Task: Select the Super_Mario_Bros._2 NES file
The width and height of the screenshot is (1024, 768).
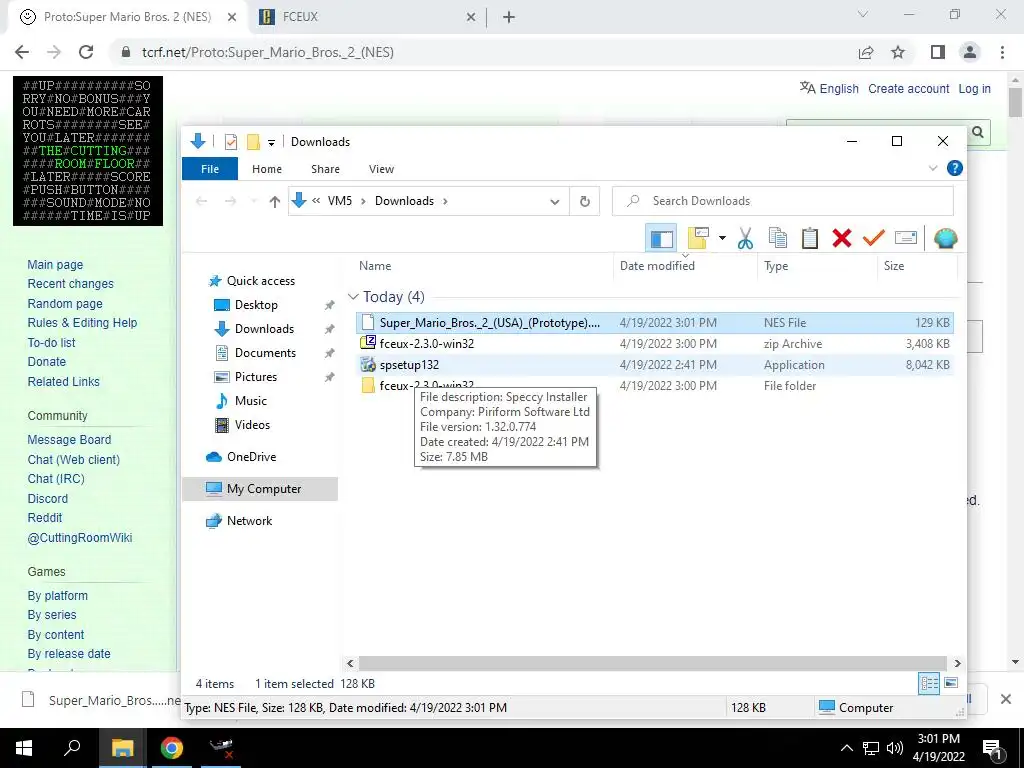Action: [655, 323]
